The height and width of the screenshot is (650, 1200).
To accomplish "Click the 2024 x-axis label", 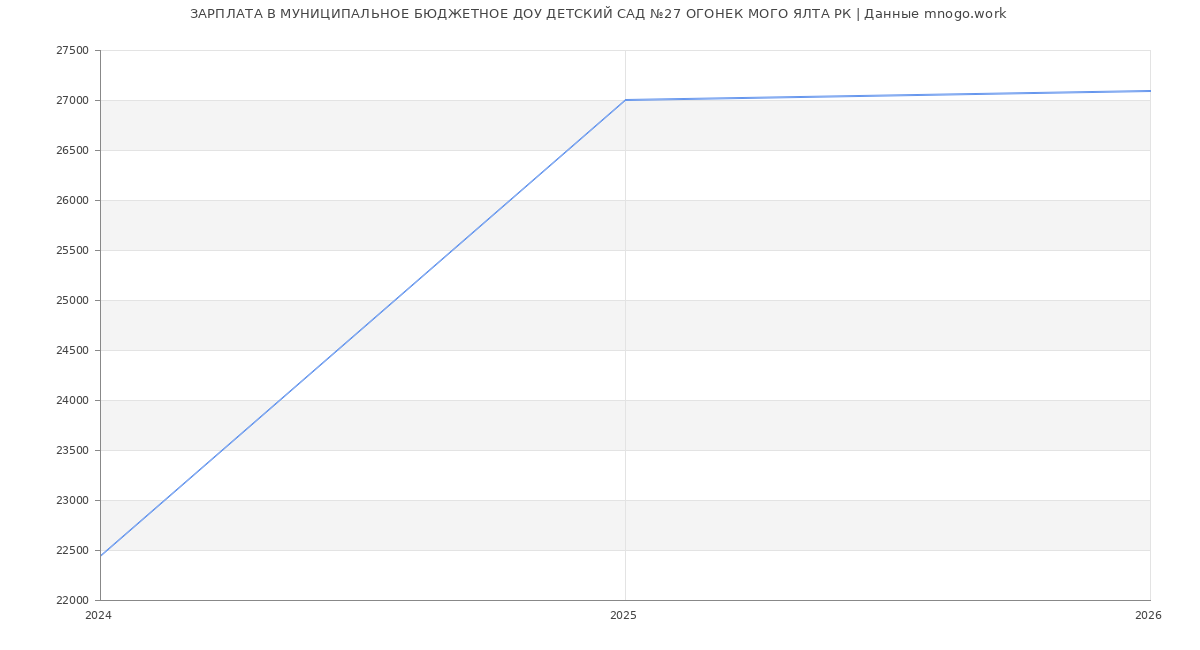I will click(98, 615).
